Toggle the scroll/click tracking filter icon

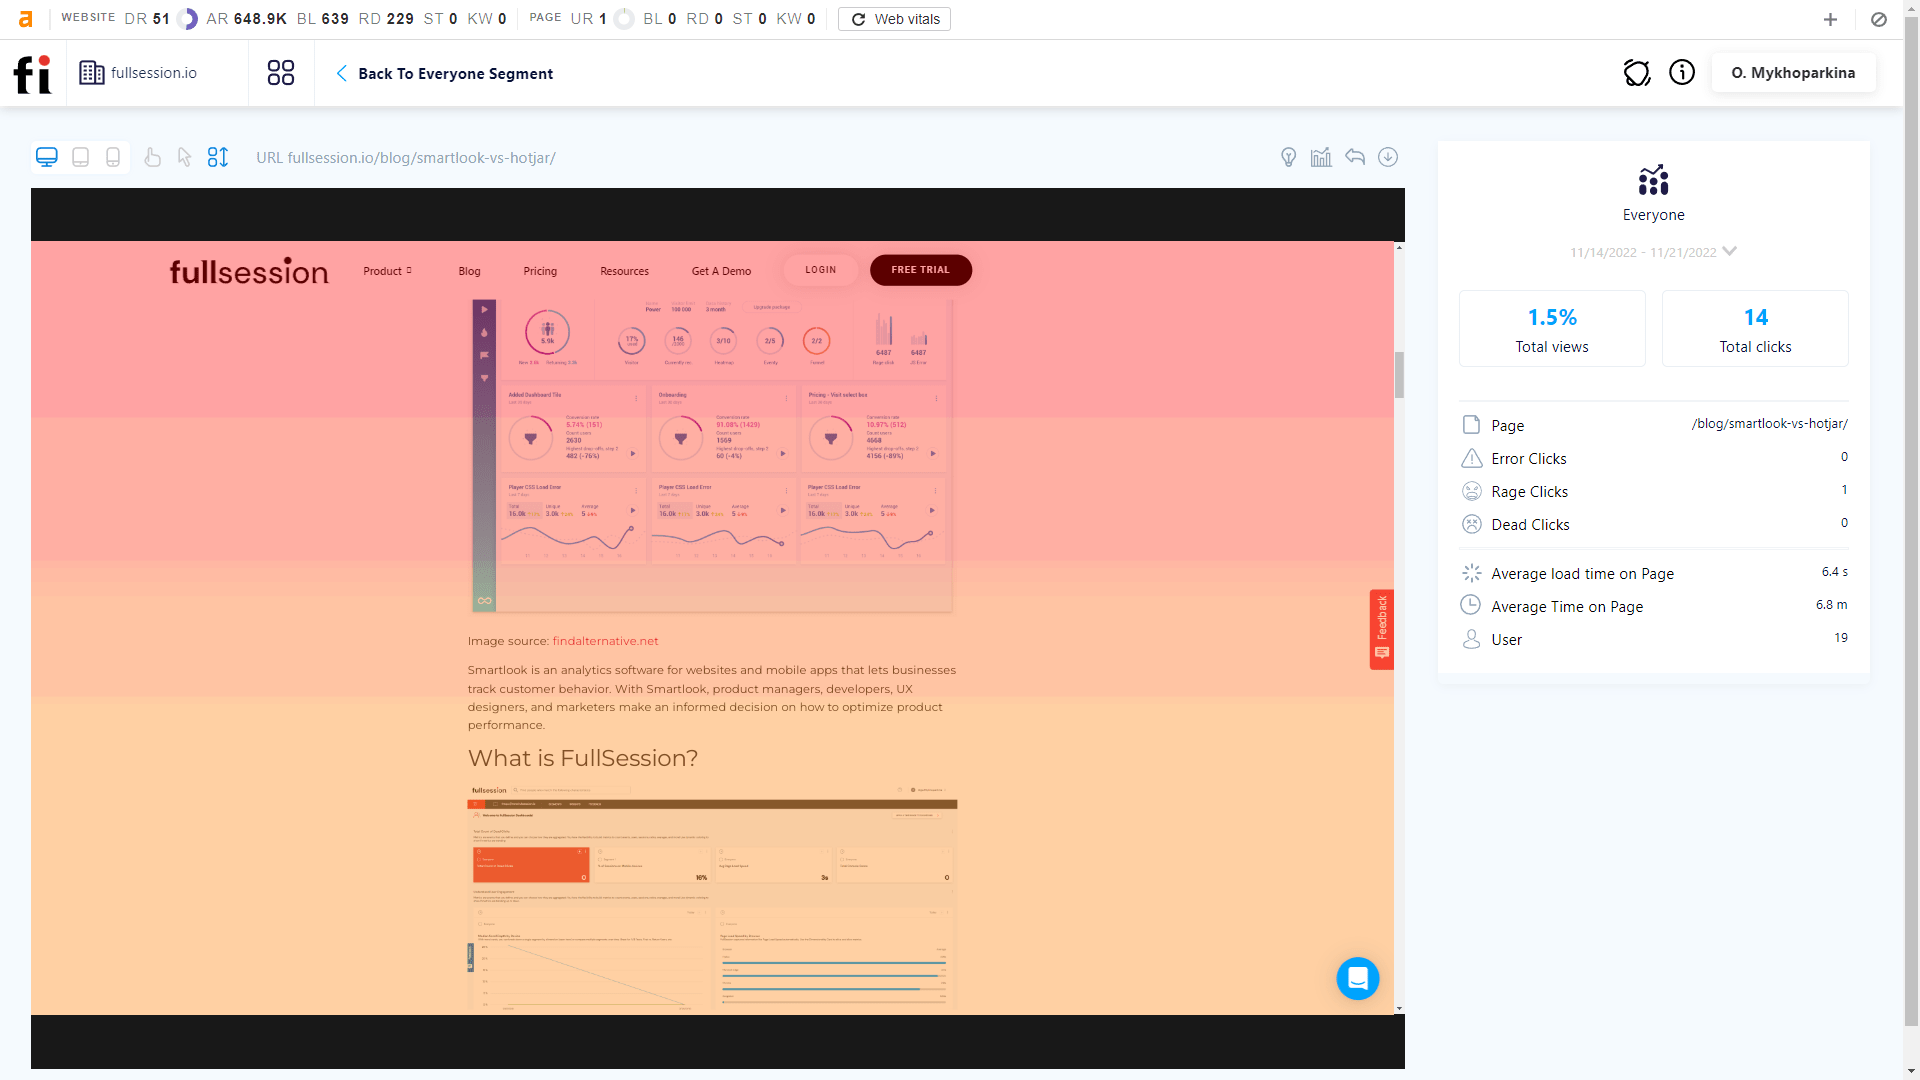pyautogui.click(x=219, y=157)
